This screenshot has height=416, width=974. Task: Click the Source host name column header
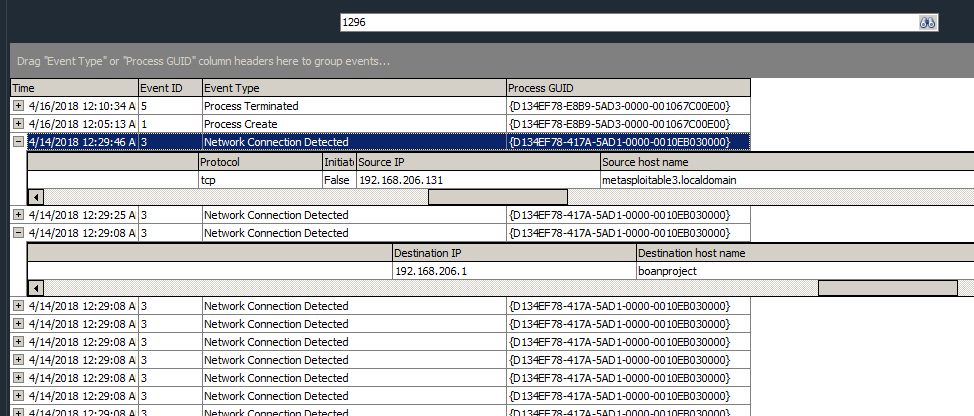pos(787,162)
